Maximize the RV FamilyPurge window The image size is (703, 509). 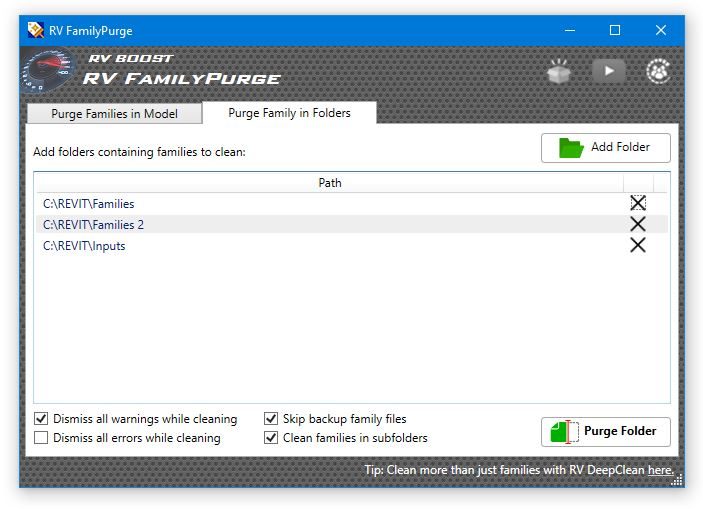coord(615,30)
